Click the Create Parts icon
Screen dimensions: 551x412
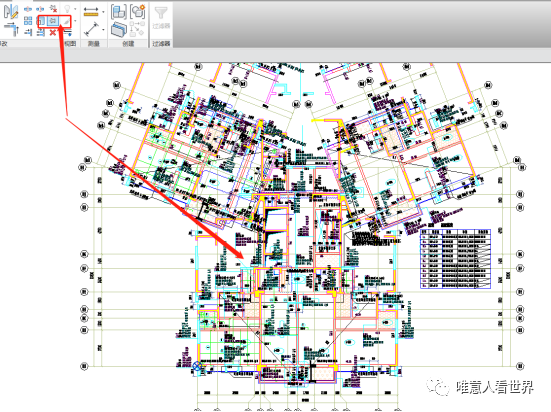(119, 30)
